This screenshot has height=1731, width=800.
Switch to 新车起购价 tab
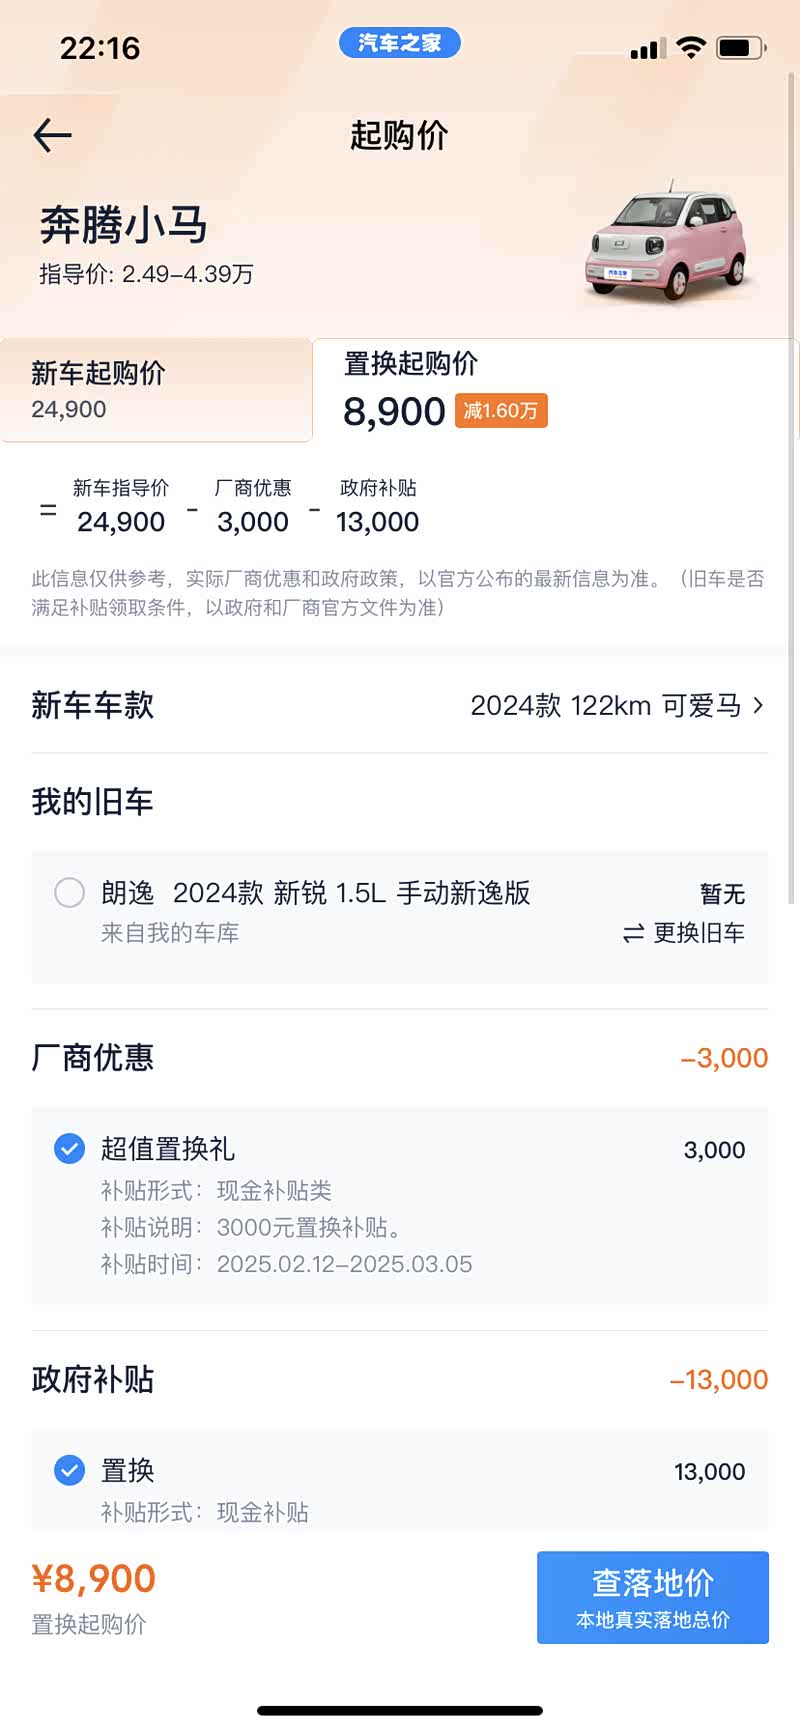[x=156, y=390]
